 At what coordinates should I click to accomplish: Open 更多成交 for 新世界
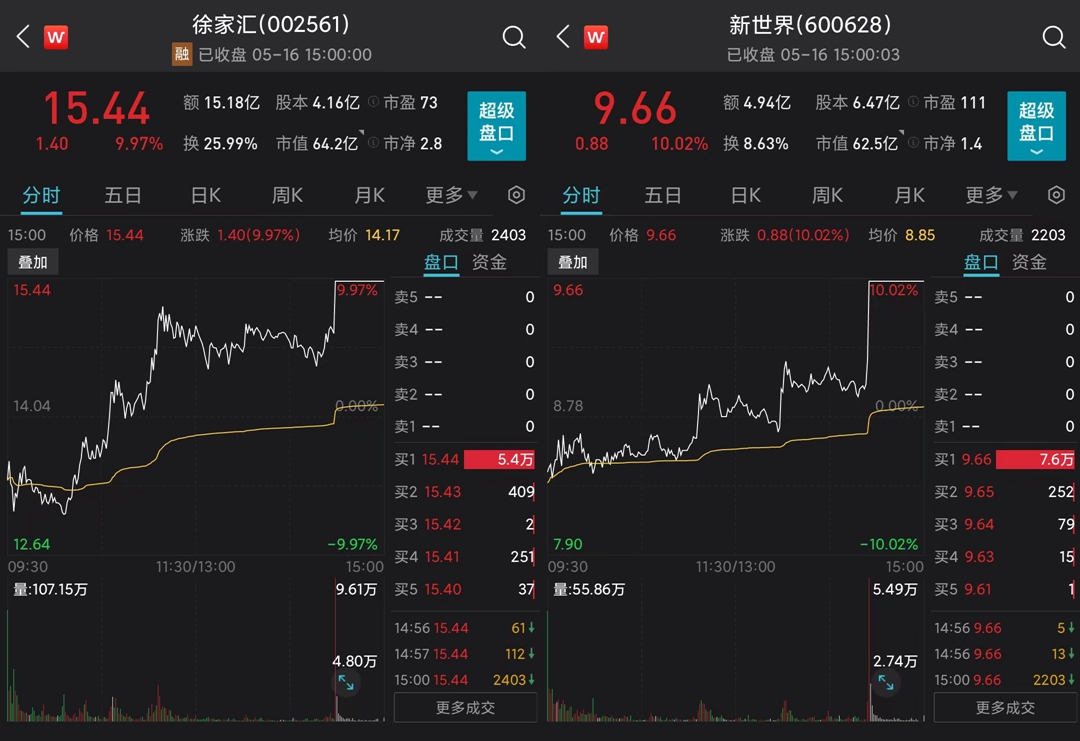1005,708
